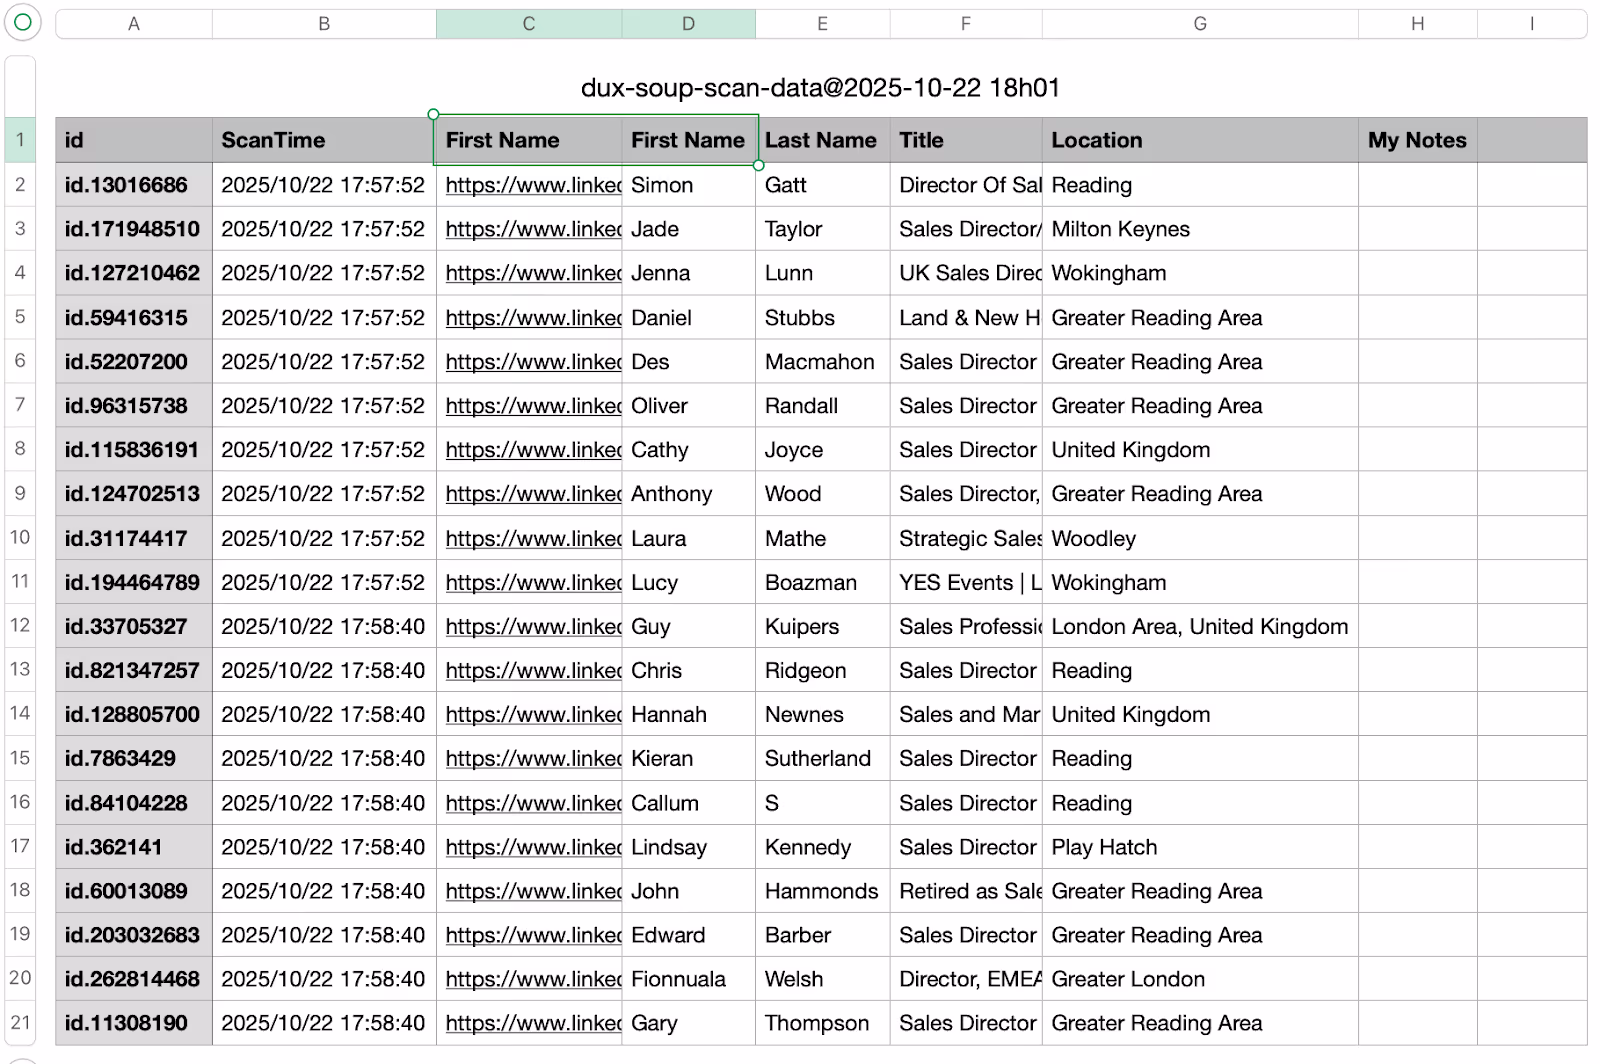Select column E header
Screen dimensions: 1600x1064
tap(822, 24)
